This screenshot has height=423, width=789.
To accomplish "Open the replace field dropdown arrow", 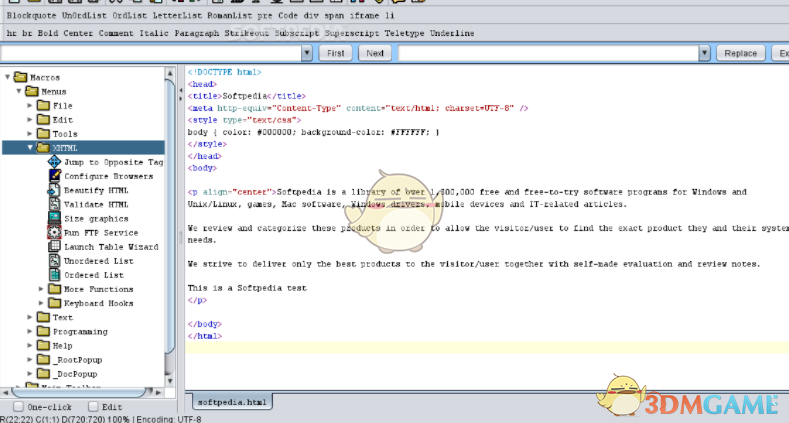I will [706, 53].
